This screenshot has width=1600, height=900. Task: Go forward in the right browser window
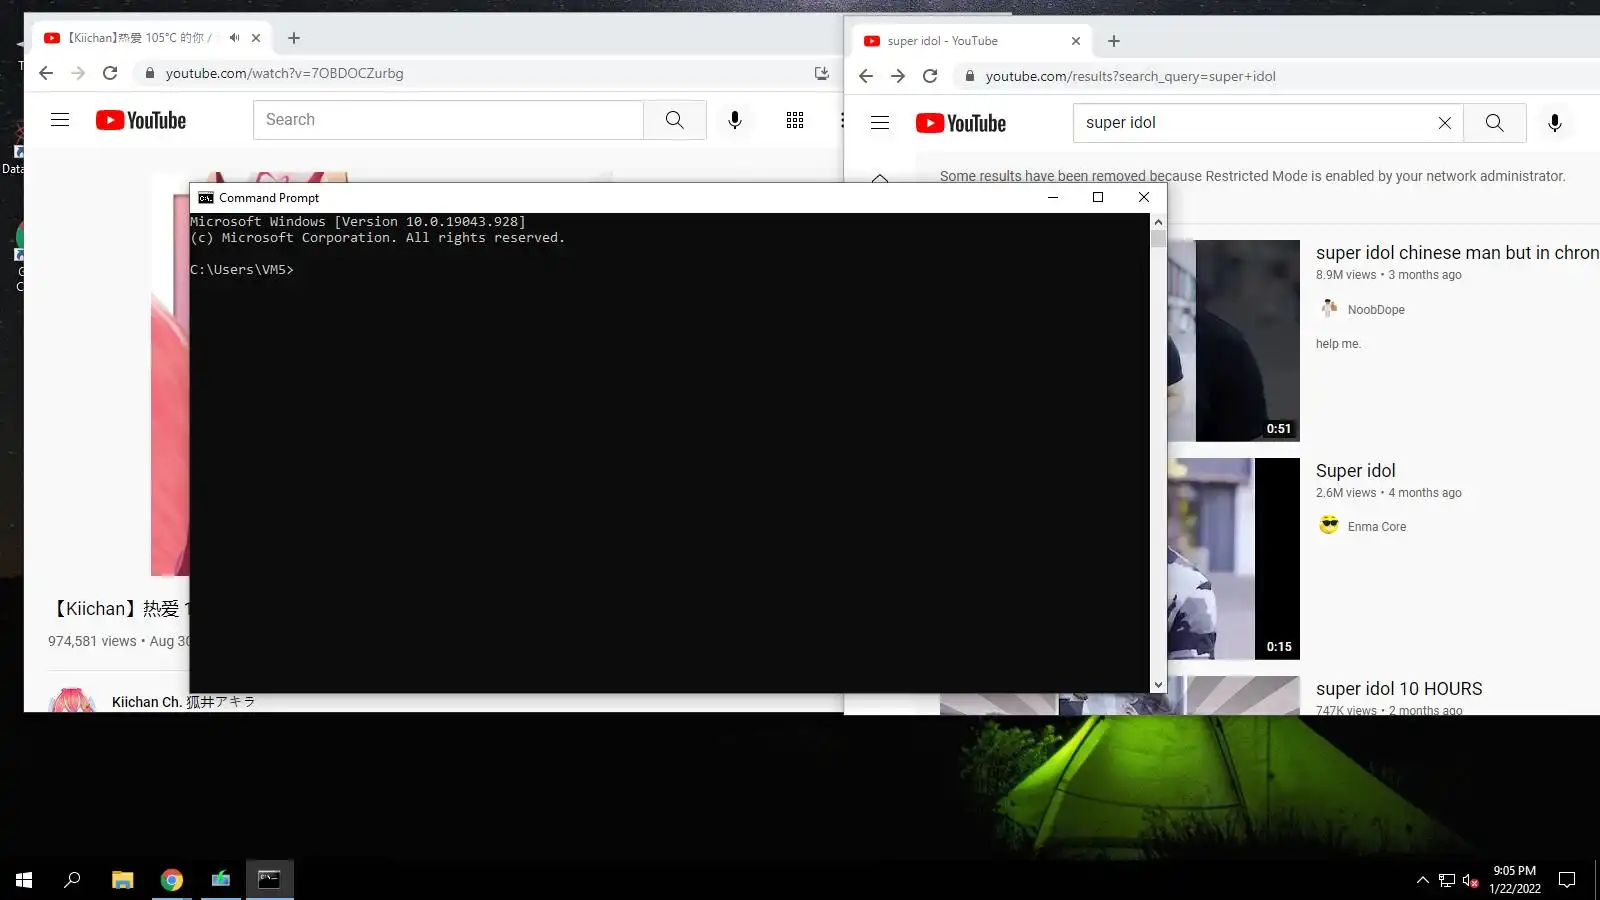(898, 76)
